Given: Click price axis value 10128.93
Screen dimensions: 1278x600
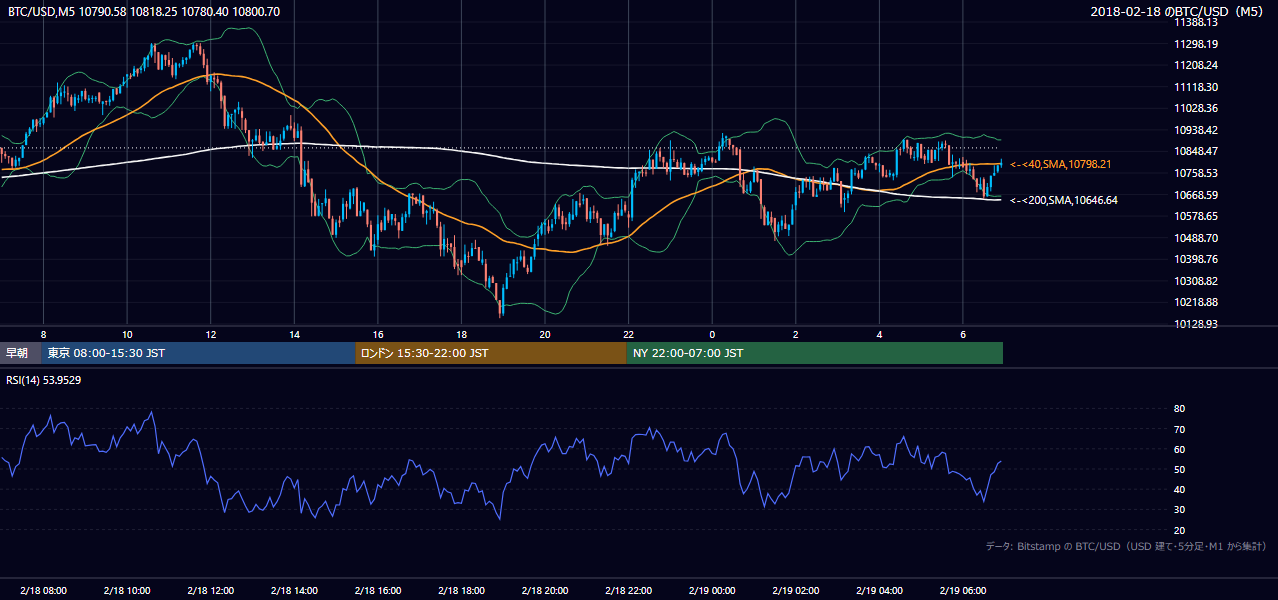Looking at the screenshot, I should coord(1196,324).
